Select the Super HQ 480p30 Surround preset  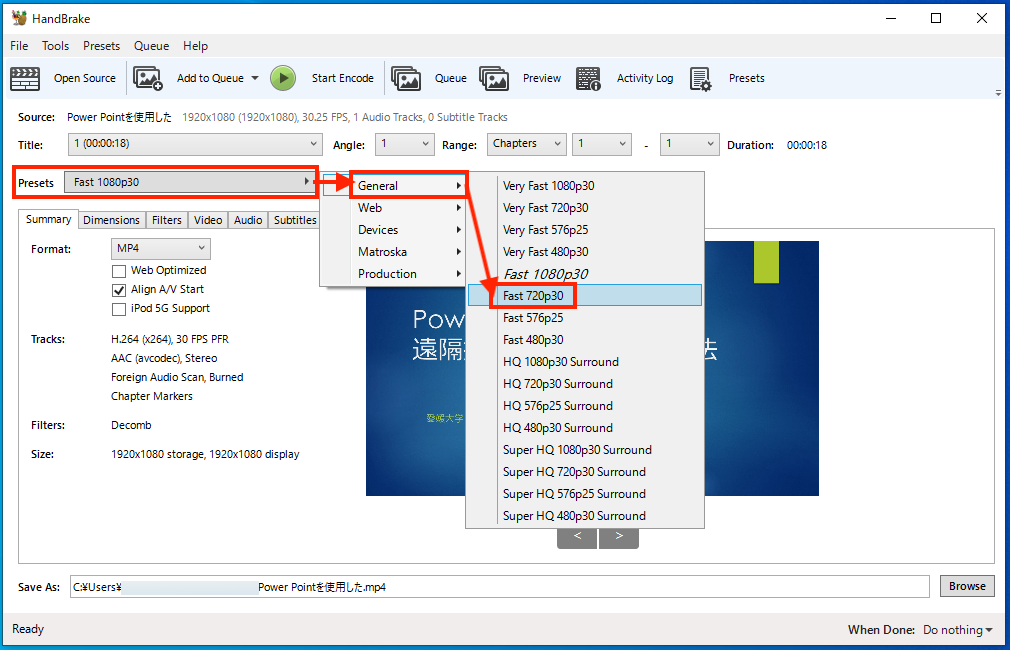[x=585, y=515]
